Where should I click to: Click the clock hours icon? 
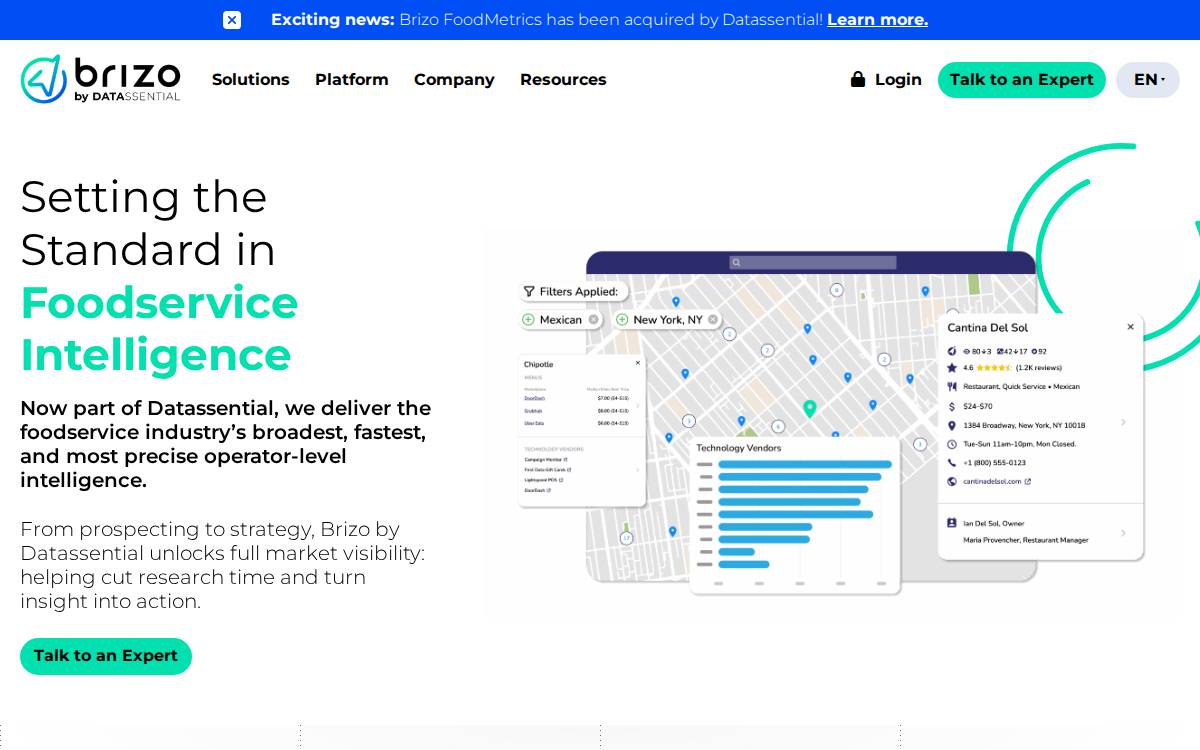[952, 444]
